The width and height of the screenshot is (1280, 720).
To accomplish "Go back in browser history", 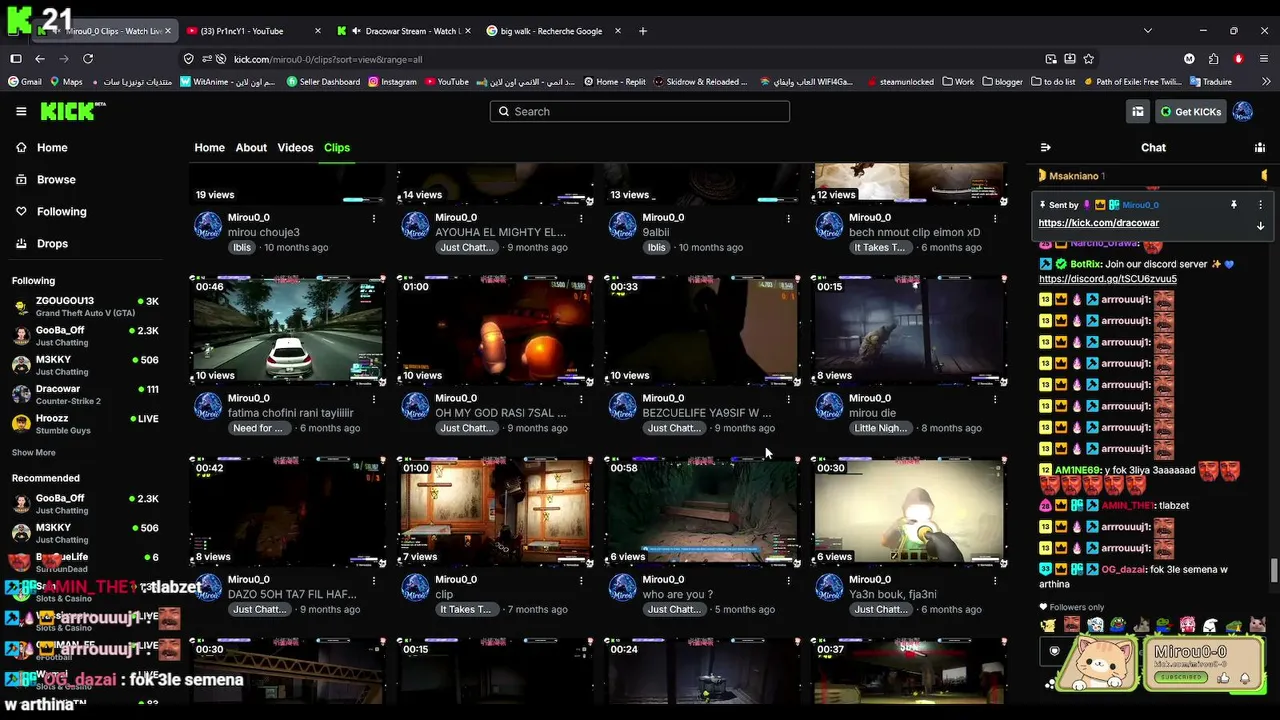I will click(x=40, y=59).
